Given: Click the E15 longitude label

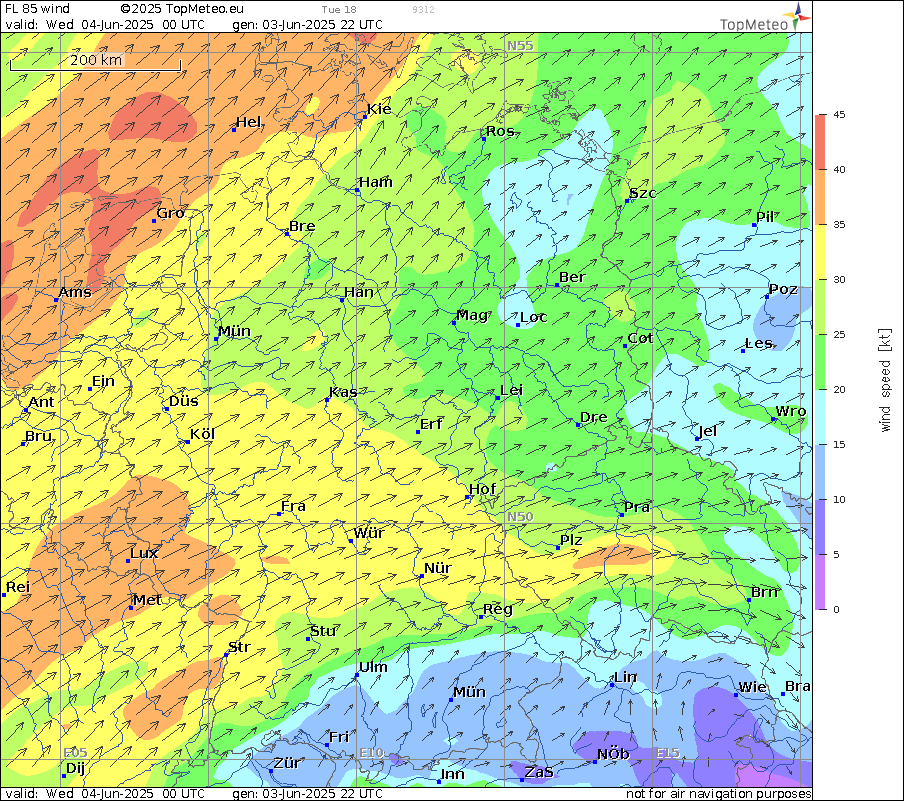Looking at the screenshot, I should (668, 753).
